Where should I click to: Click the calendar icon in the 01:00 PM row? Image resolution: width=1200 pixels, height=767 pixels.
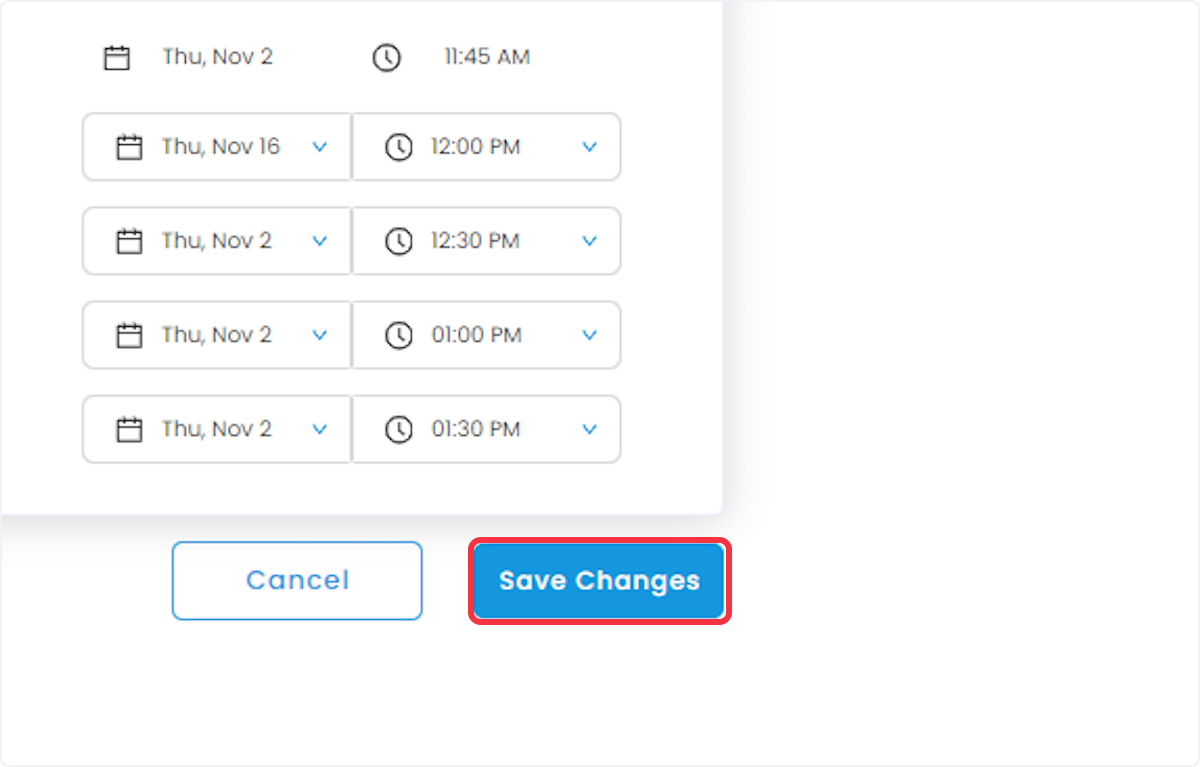pos(130,335)
